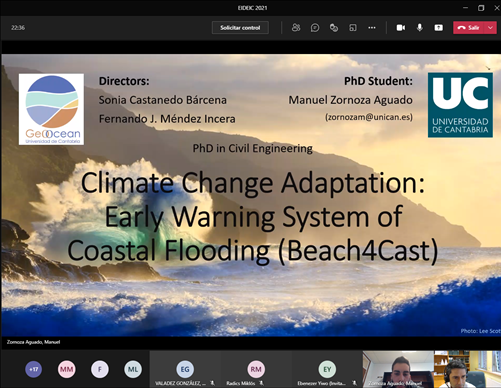Viewport: 501px width, 388px height.
Task: Open the breakout rooms icon
Action: 353,28
